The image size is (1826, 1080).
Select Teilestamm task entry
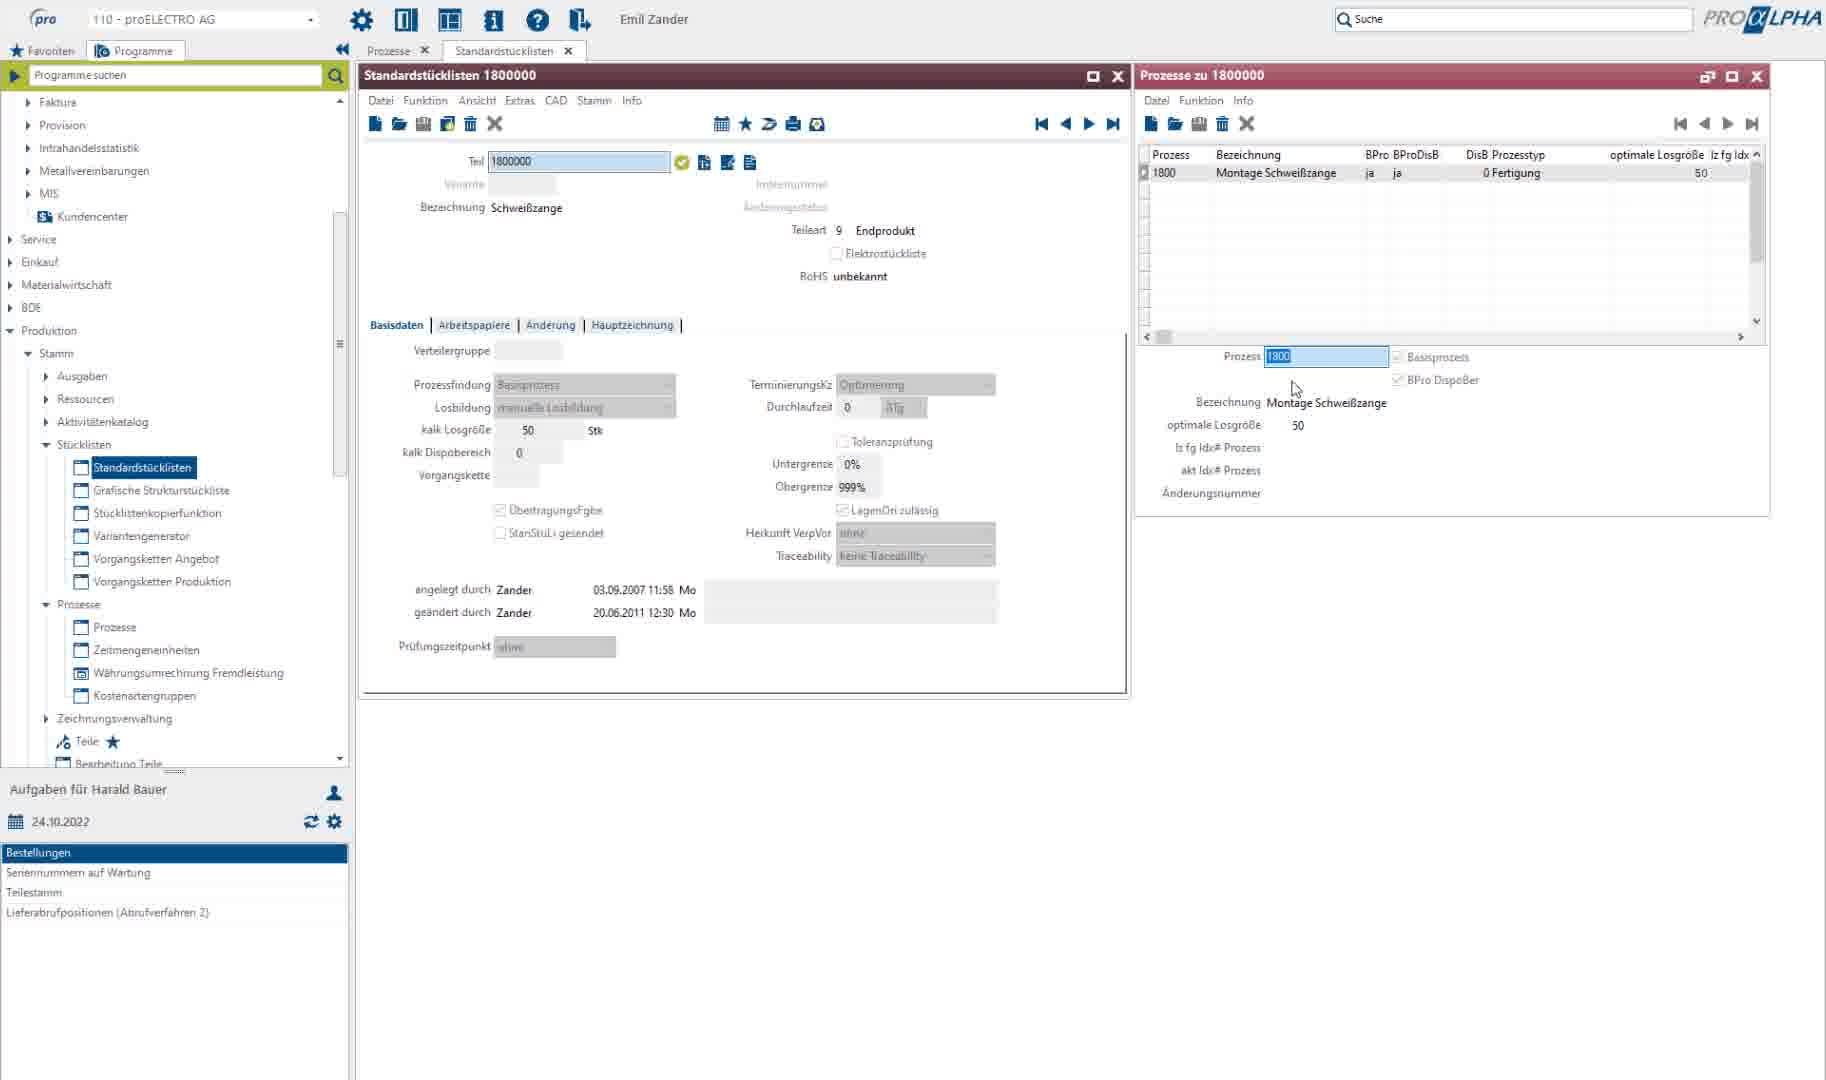pyautogui.click(x=34, y=892)
